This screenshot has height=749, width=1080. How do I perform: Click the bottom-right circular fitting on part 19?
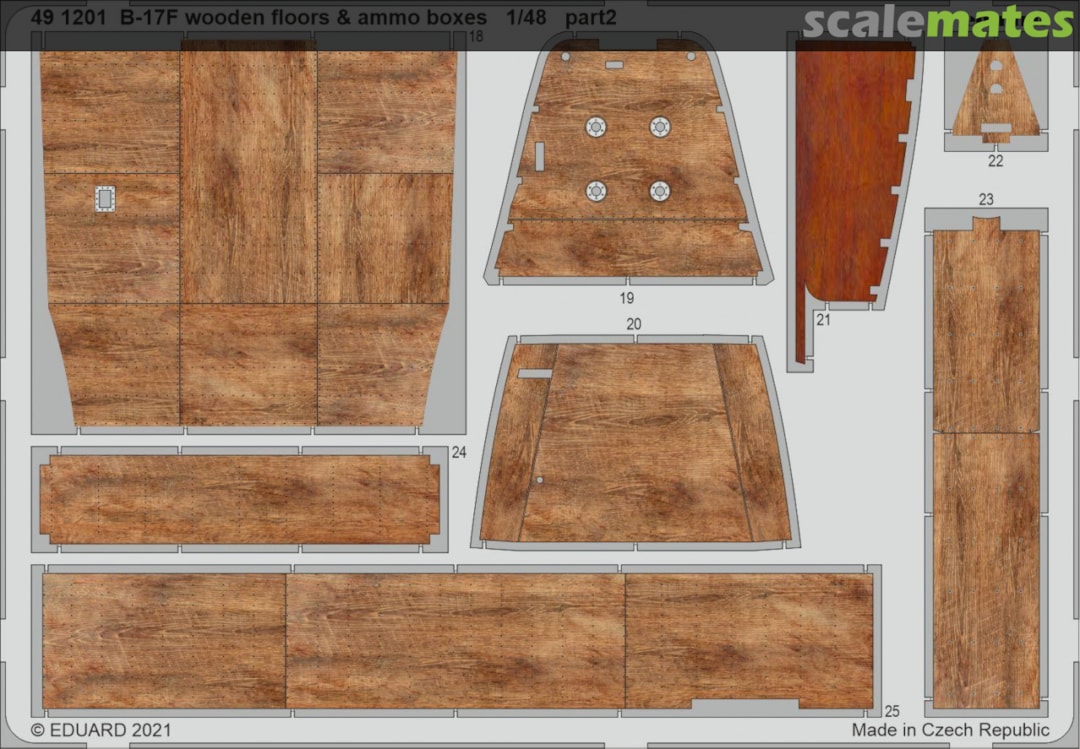point(659,190)
